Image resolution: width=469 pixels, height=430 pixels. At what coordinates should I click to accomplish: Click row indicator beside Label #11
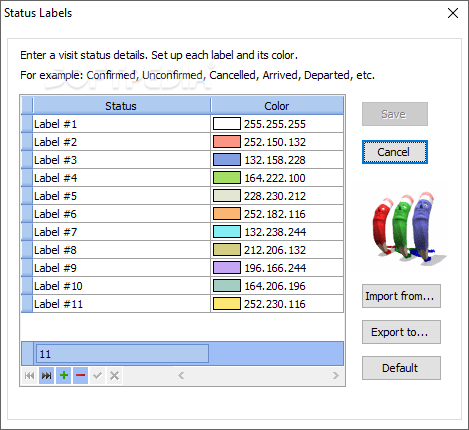(x=27, y=304)
